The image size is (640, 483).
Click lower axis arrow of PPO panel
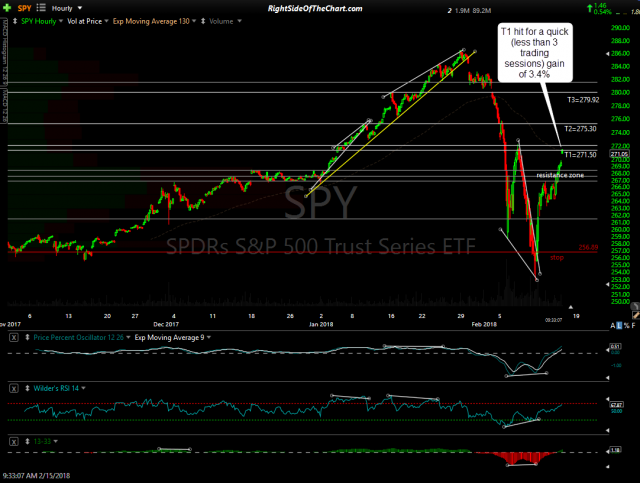coord(607,378)
